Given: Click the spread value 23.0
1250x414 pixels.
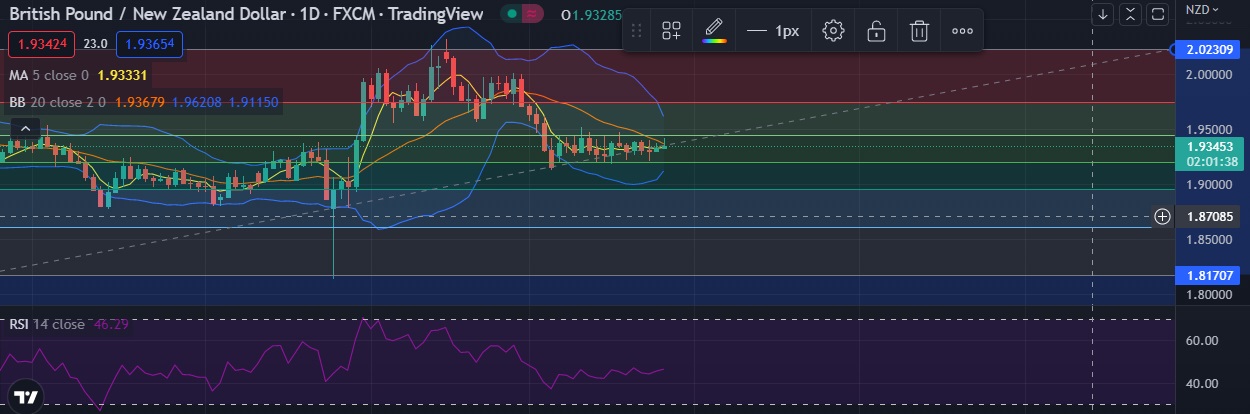Looking at the screenshot, I should coord(96,44).
